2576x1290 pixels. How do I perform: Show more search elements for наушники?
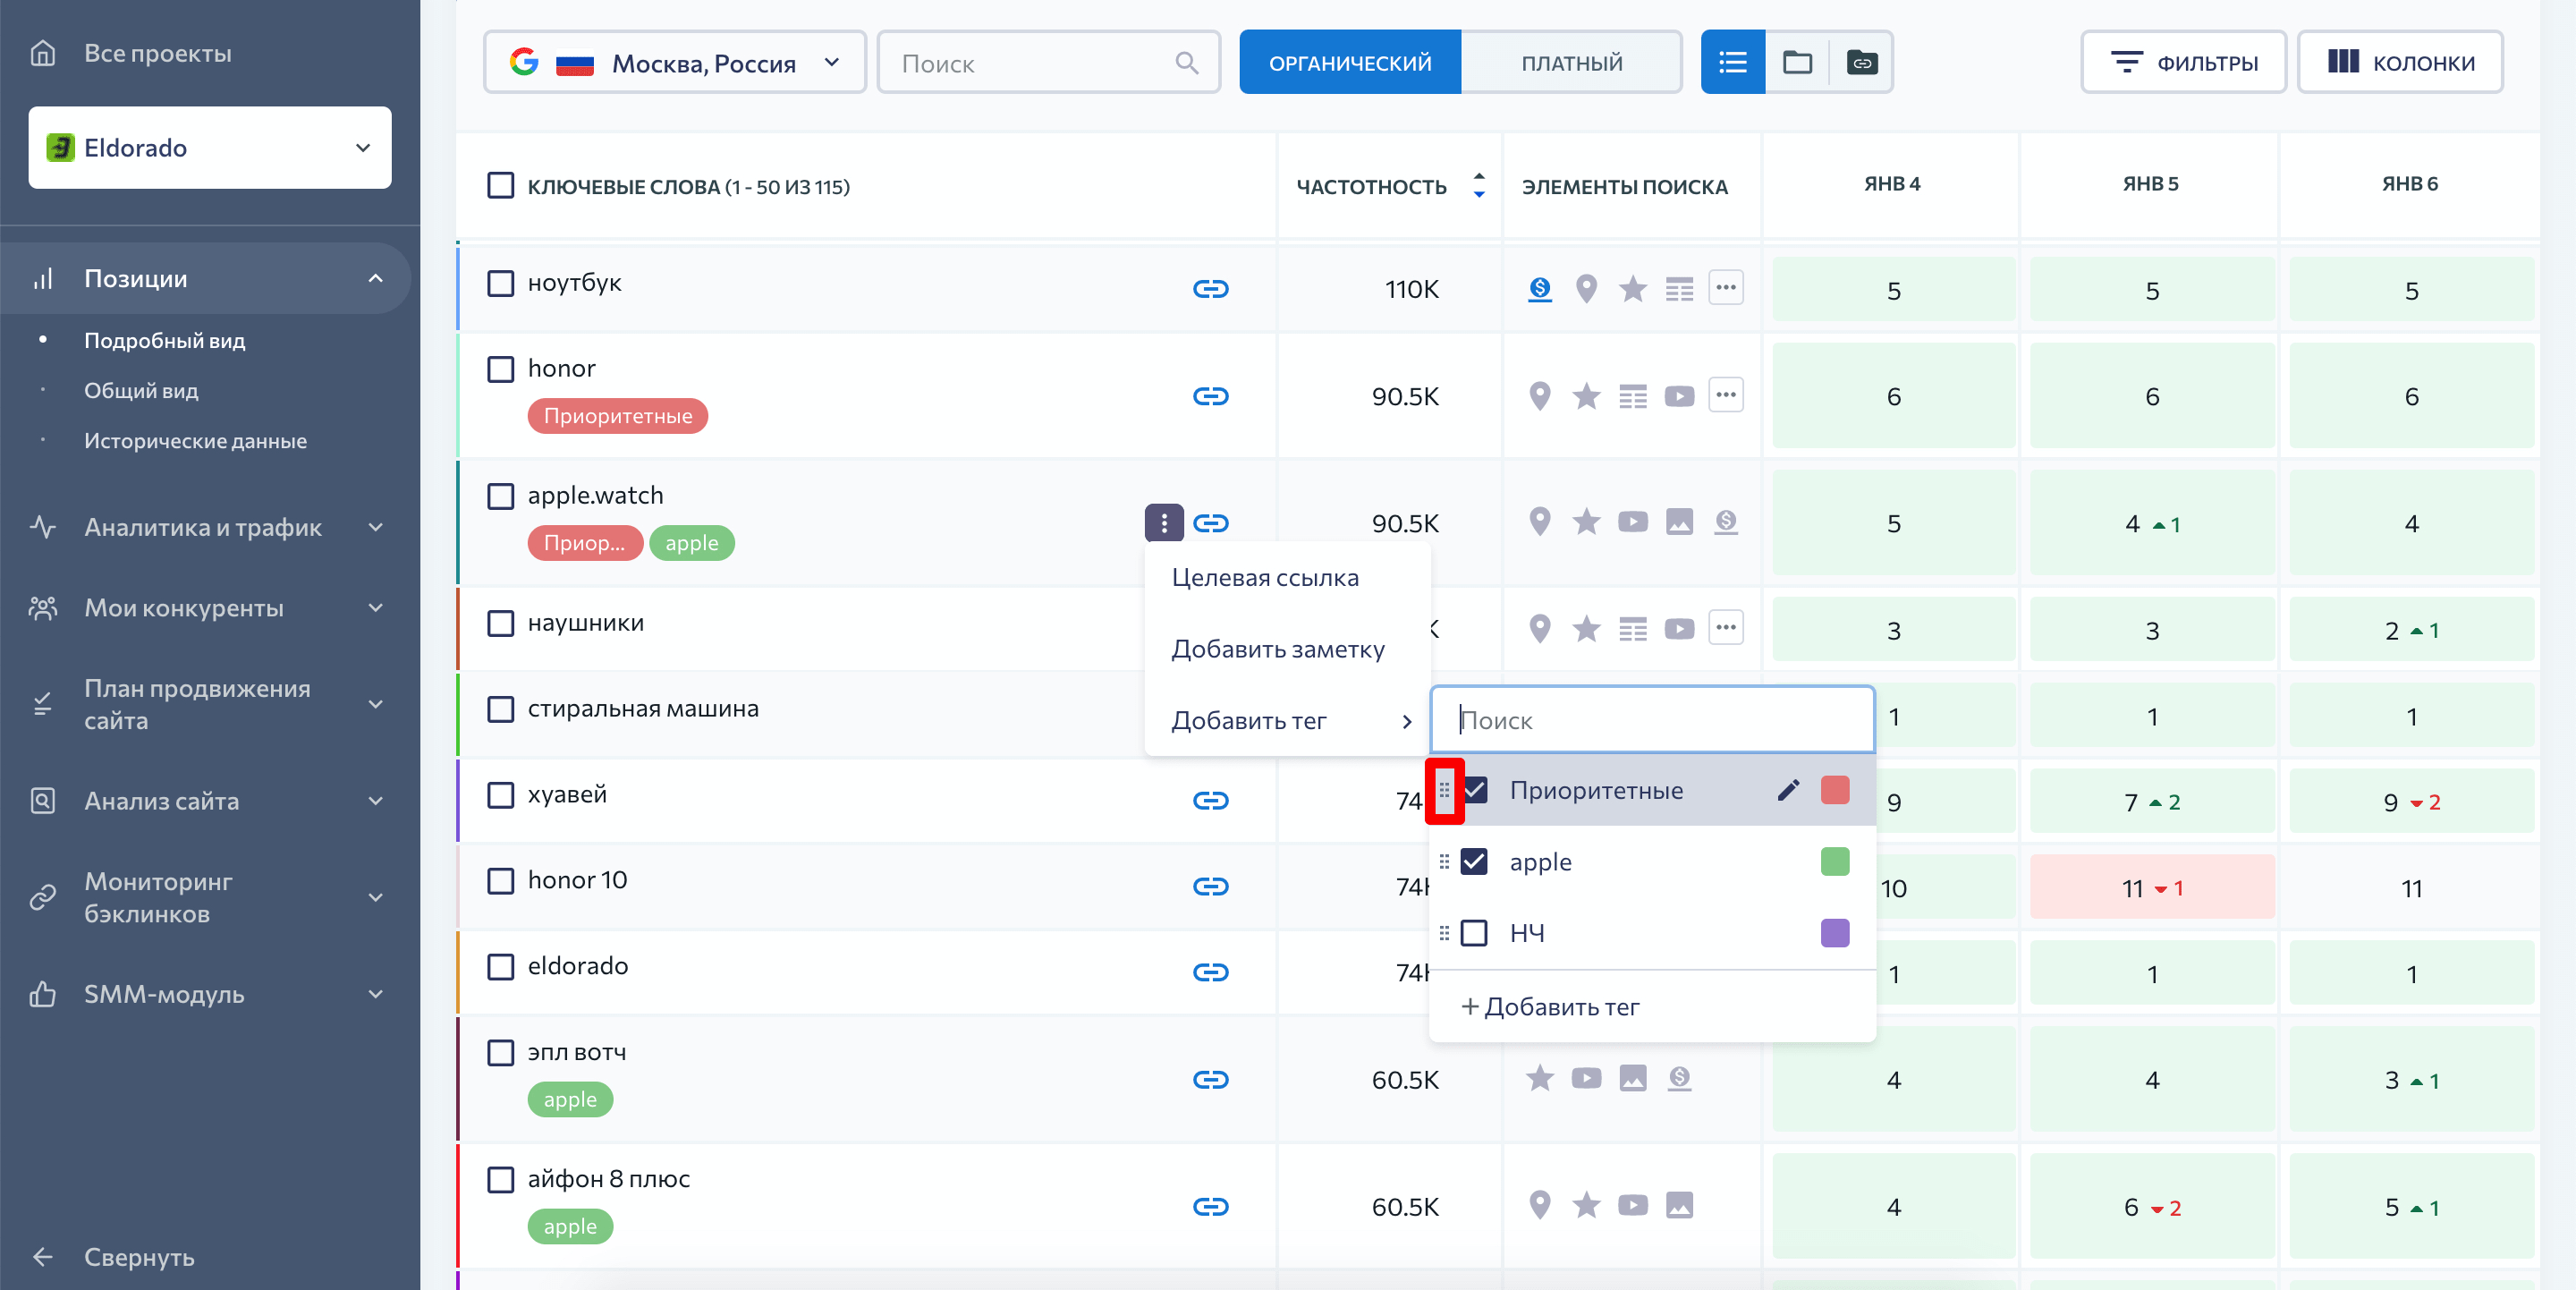pyautogui.click(x=1725, y=627)
